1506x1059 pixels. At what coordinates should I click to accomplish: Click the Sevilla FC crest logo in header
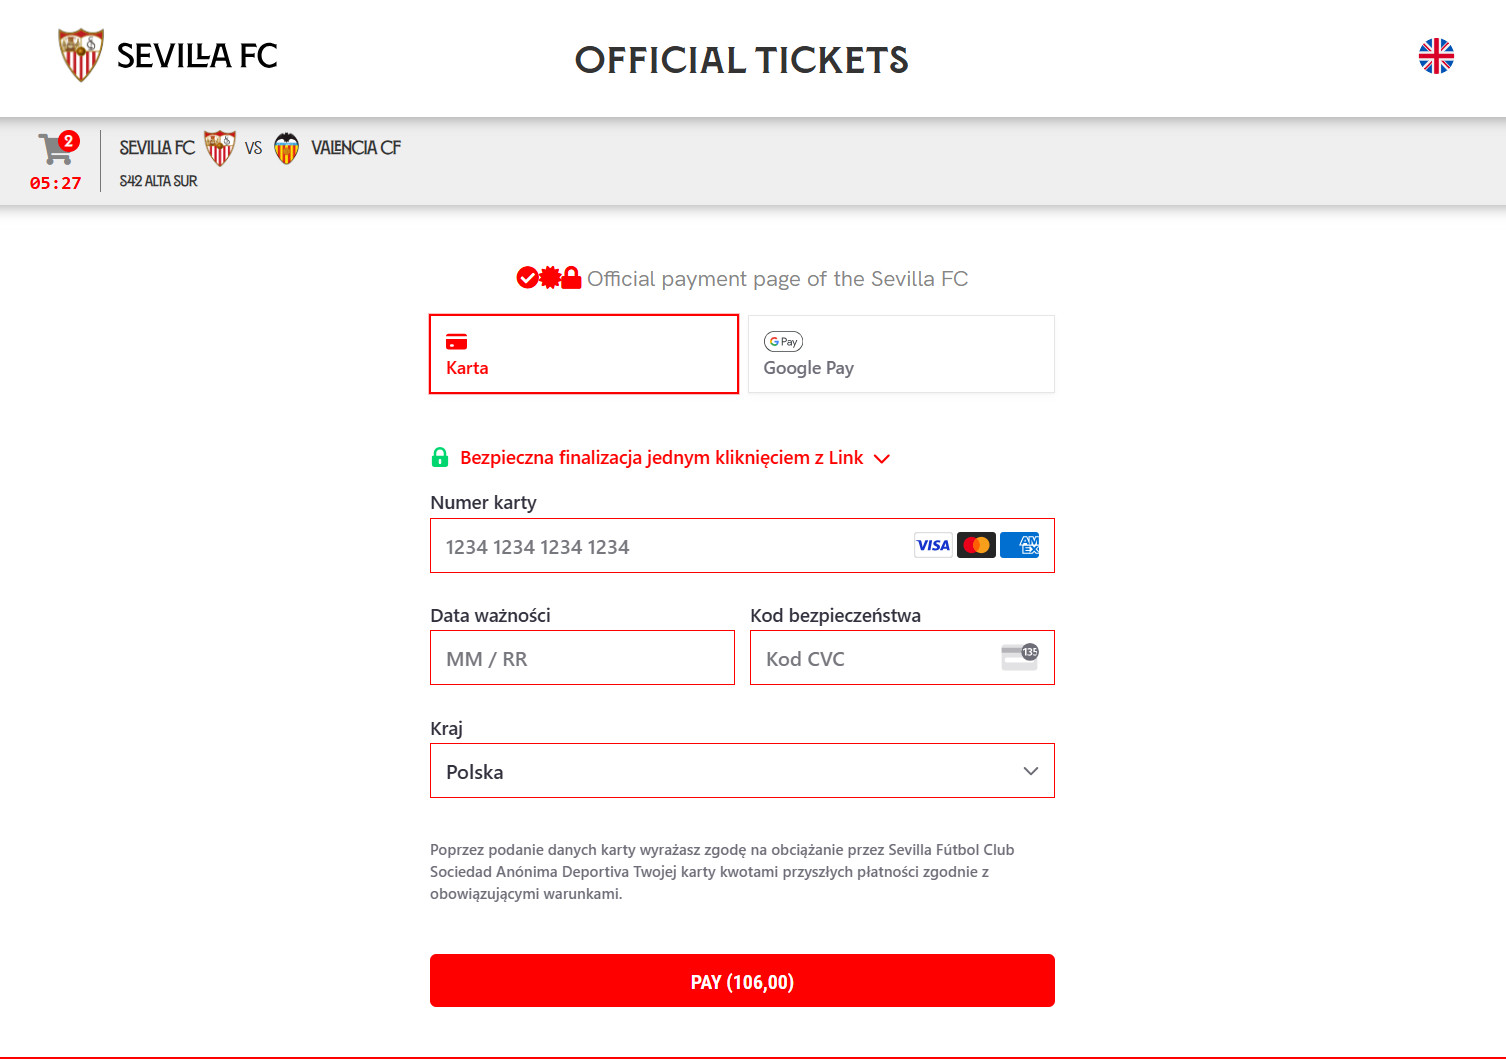point(81,55)
